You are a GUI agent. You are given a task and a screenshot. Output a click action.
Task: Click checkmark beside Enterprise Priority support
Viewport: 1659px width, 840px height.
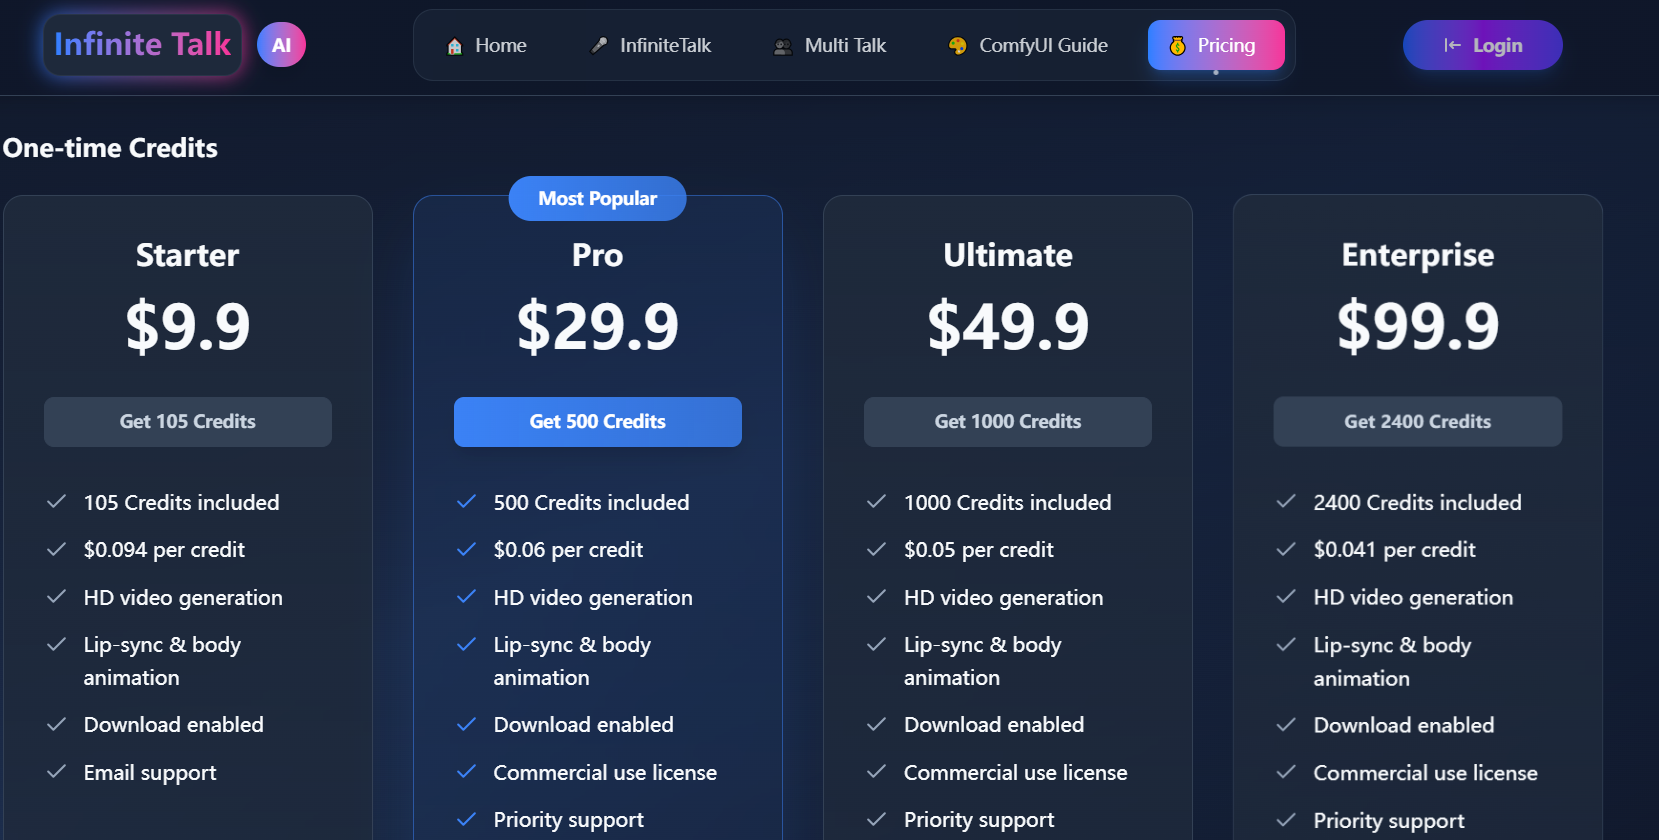(x=1286, y=820)
